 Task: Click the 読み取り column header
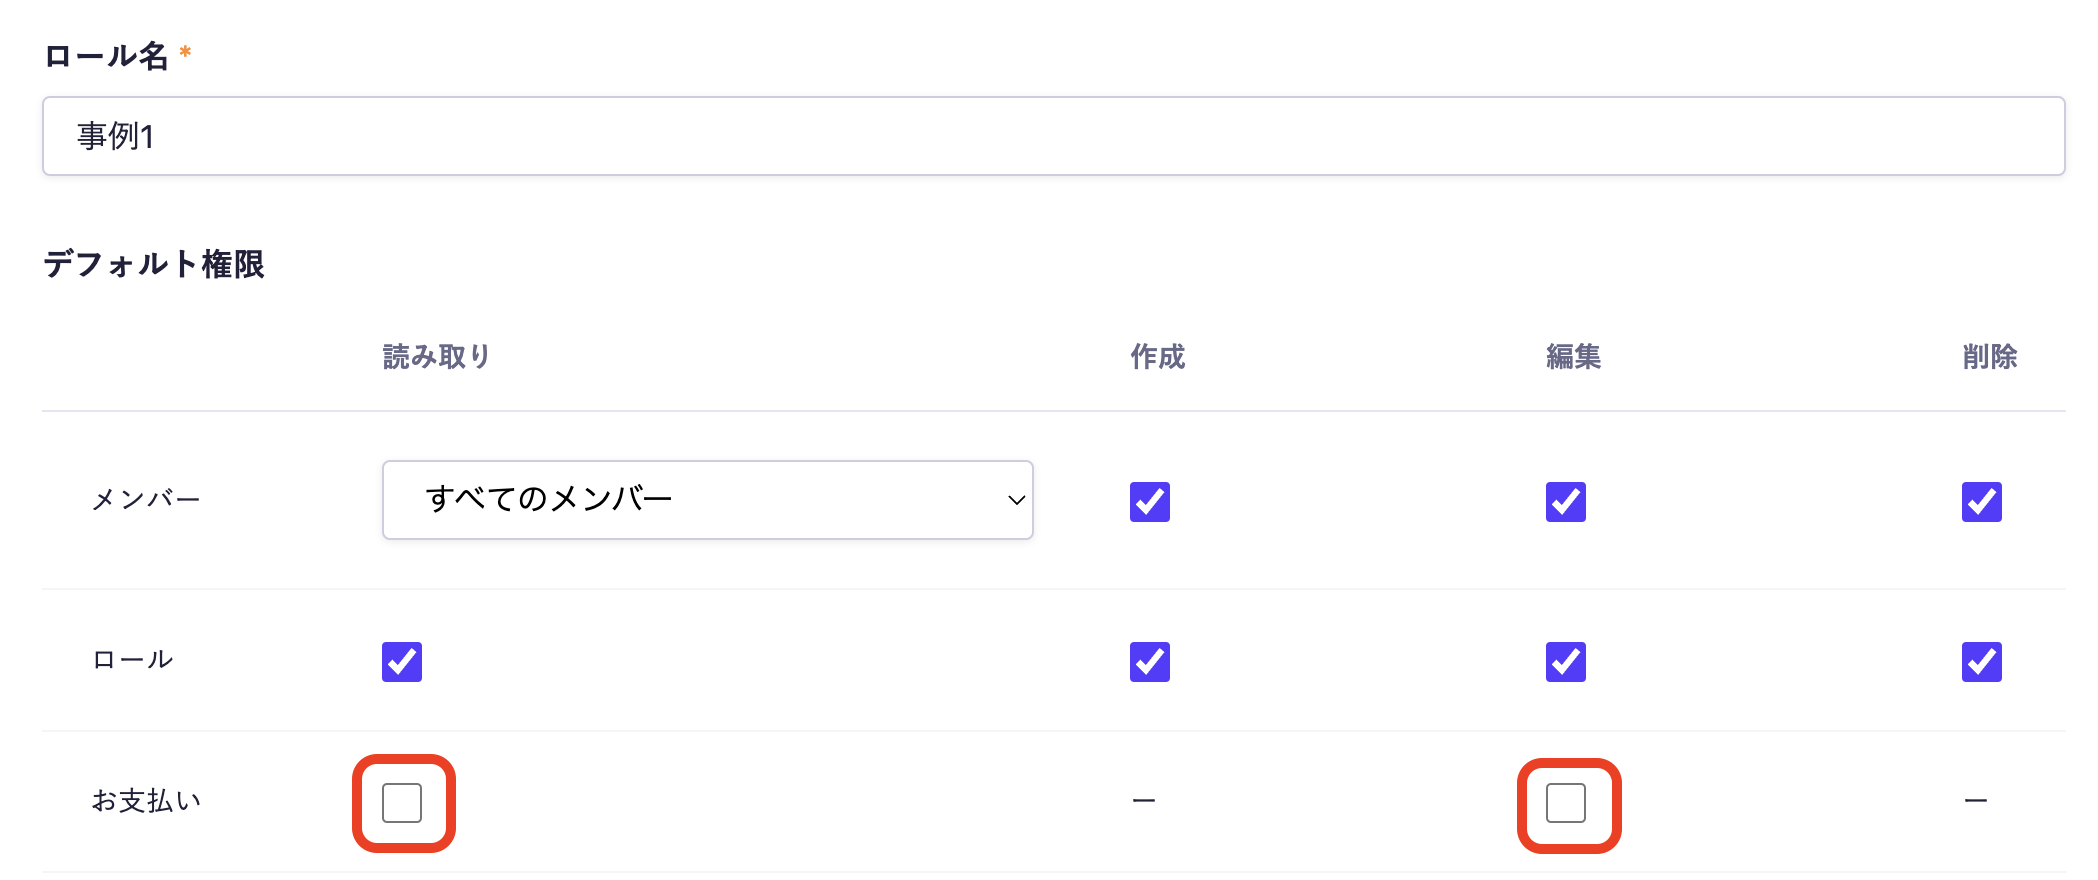[x=437, y=357]
